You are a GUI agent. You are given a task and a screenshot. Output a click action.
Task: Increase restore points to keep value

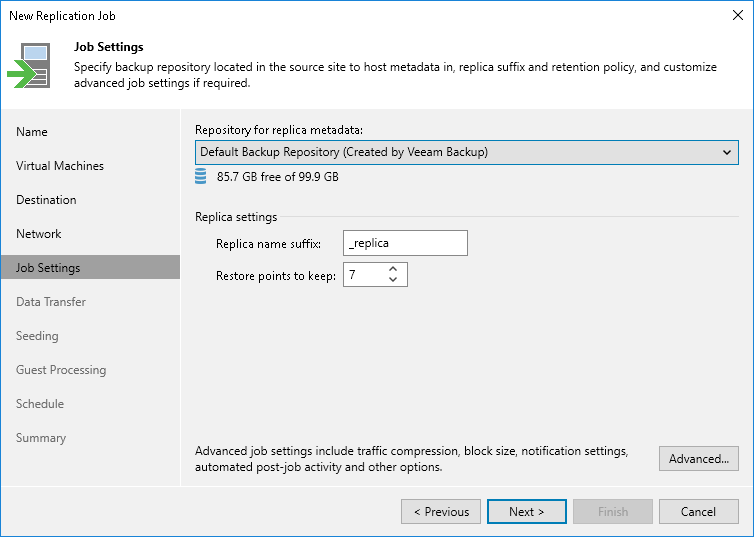393,269
